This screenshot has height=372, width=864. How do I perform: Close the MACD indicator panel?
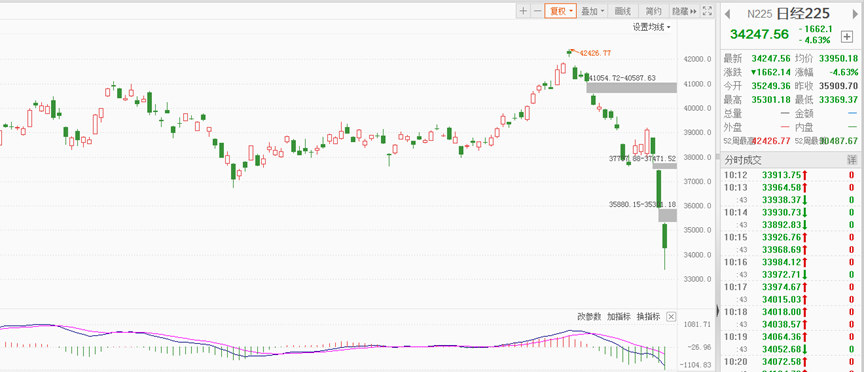(671, 316)
